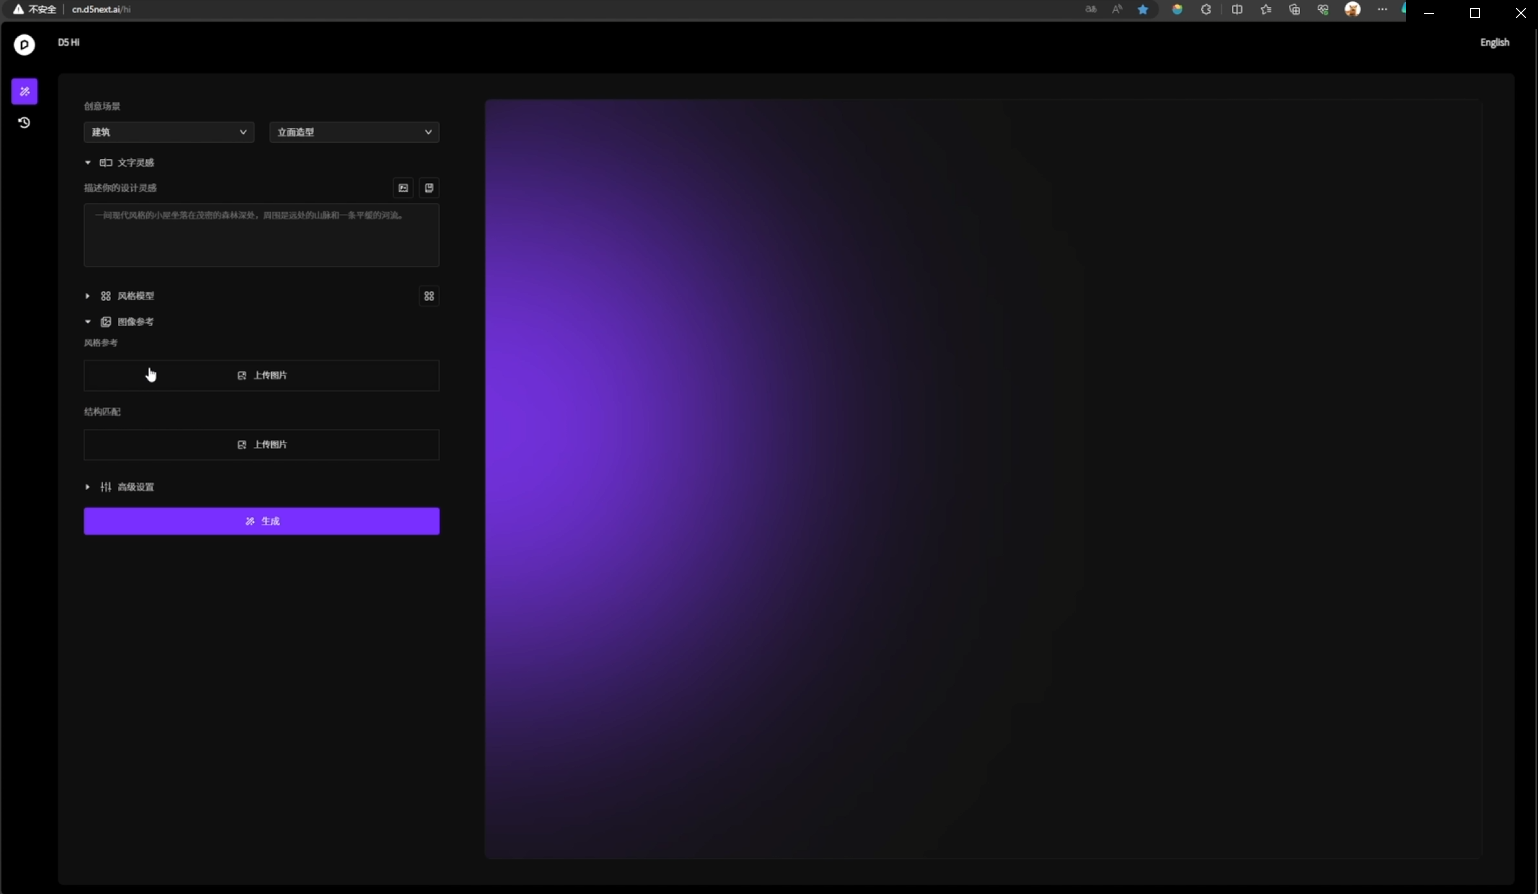Open the D5 logo home icon
The image size is (1538, 894).
(x=24, y=44)
